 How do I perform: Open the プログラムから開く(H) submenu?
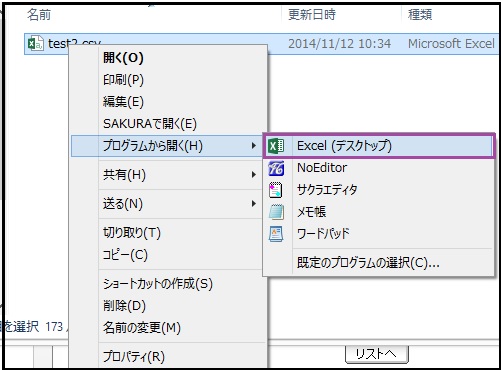click(167, 146)
